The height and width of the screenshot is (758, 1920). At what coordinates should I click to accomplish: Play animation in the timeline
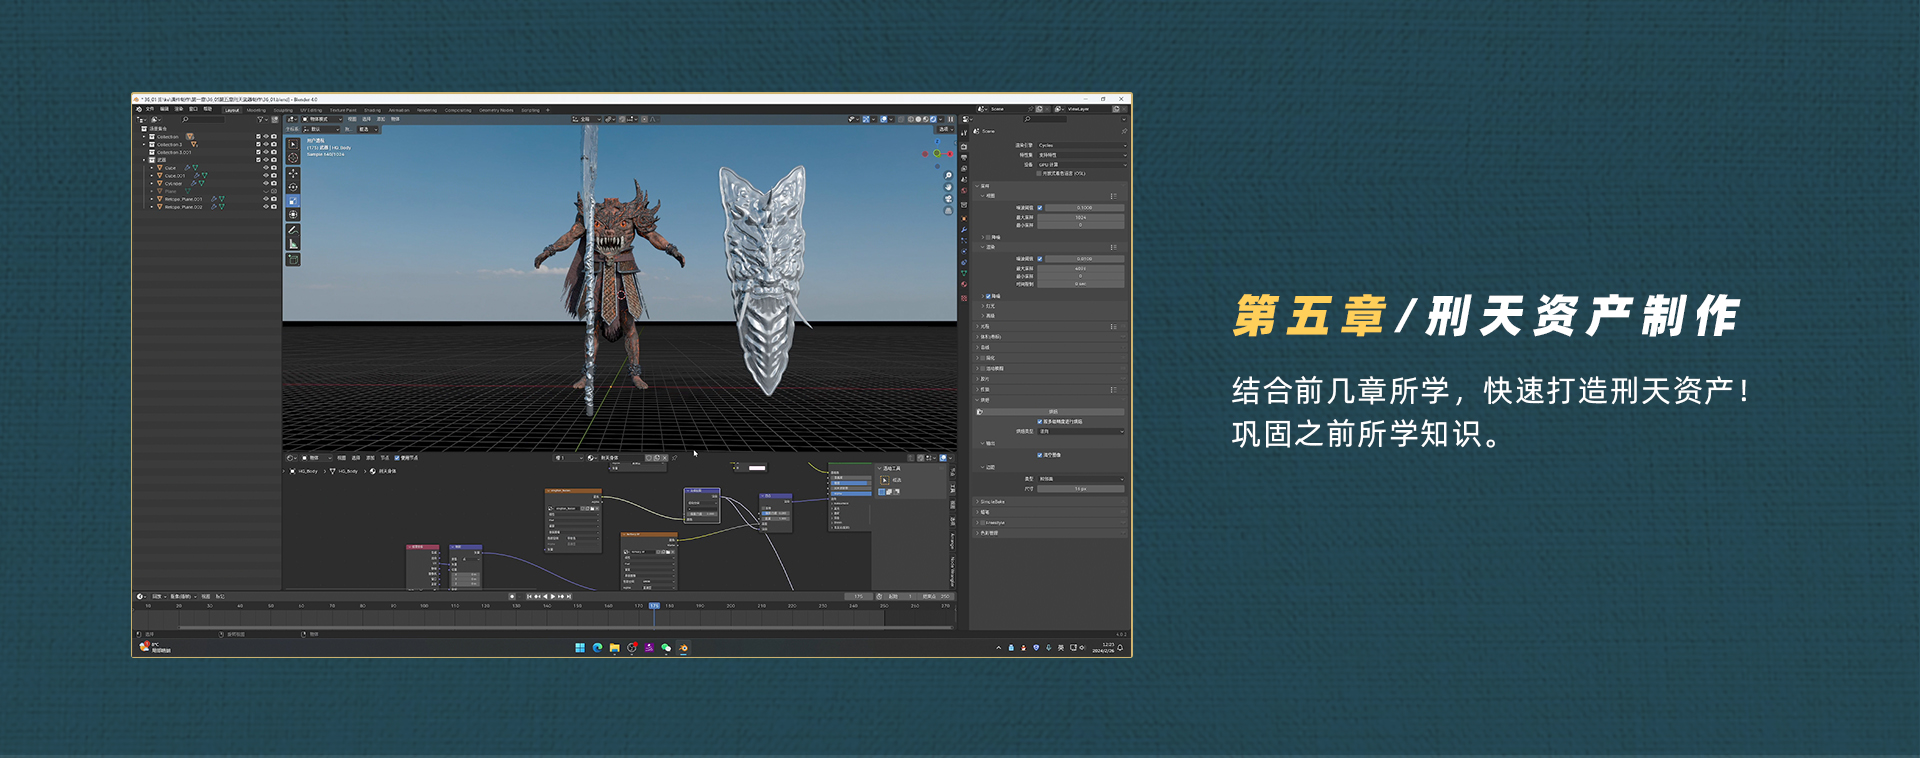tap(553, 597)
